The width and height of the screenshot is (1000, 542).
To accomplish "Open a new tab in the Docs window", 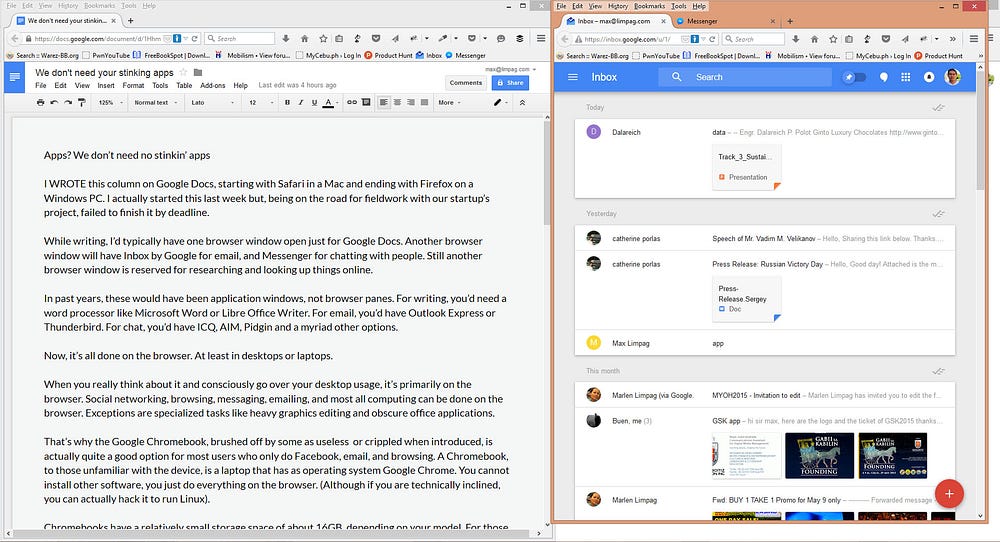I will 131,20.
